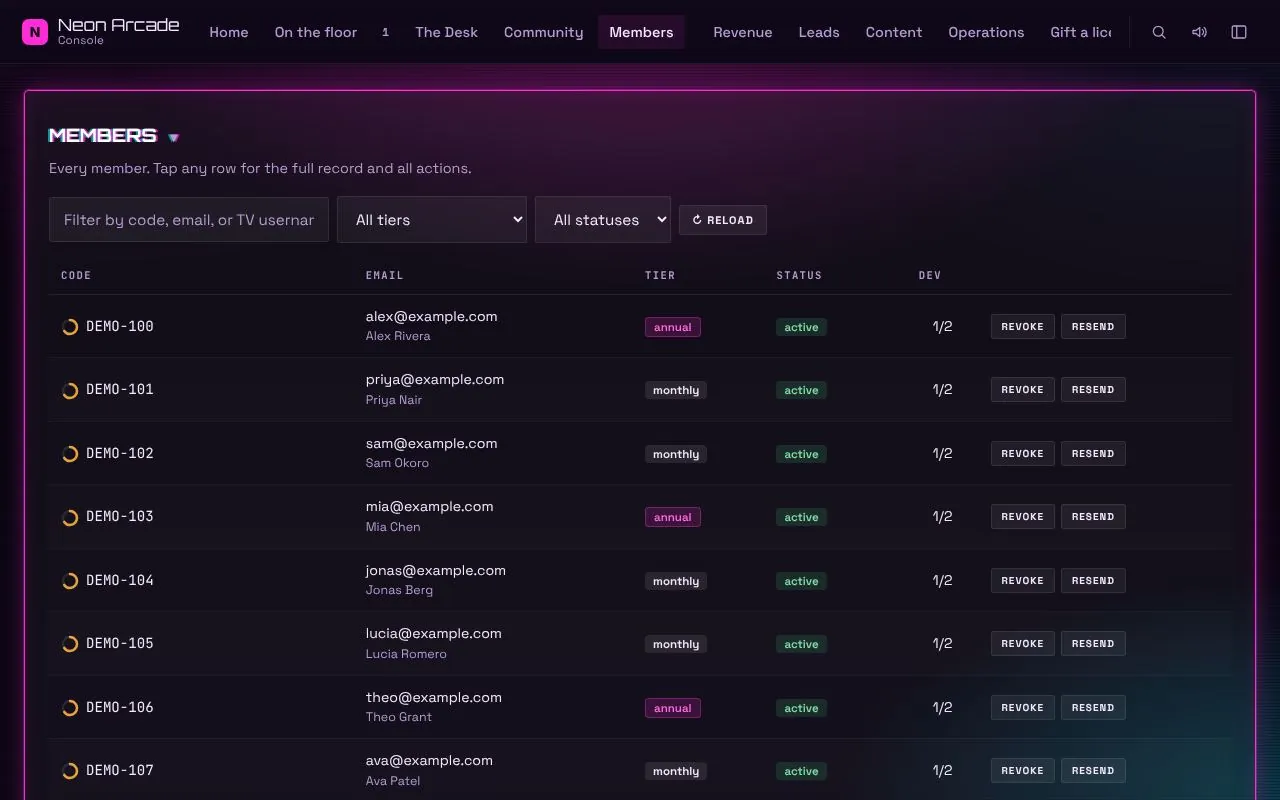Go to the Home tab

[229, 32]
